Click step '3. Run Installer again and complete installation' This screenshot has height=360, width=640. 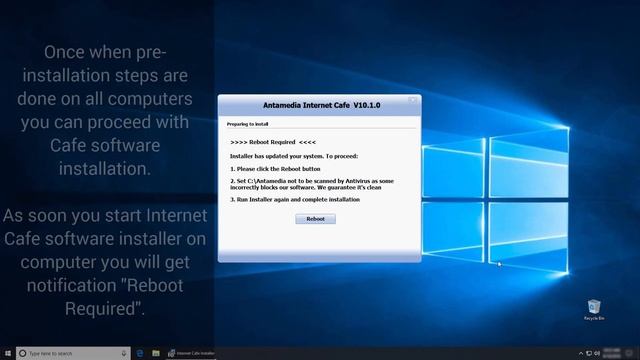tap(295, 200)
